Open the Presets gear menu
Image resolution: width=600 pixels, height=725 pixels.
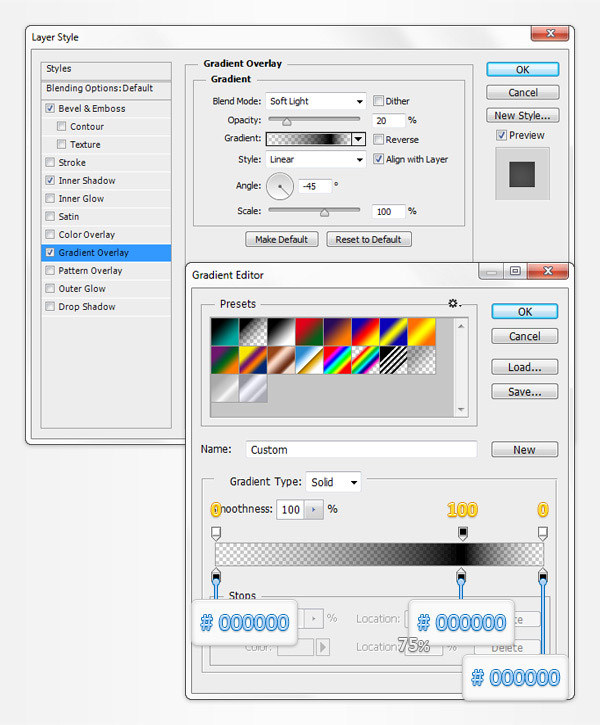tap(453, 303)
